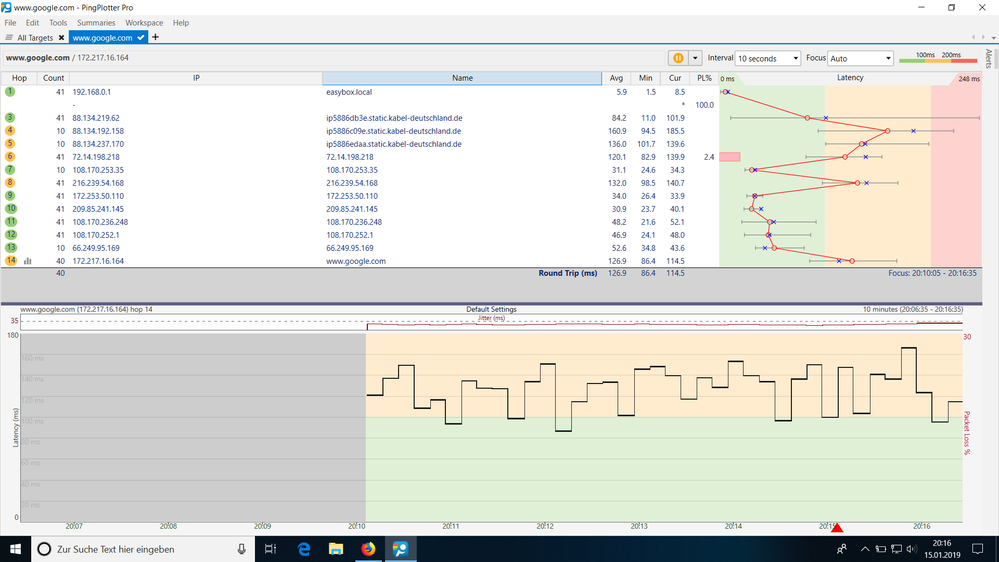Open the Tools menu
The image size is (999, 562).
pos(58,22)
